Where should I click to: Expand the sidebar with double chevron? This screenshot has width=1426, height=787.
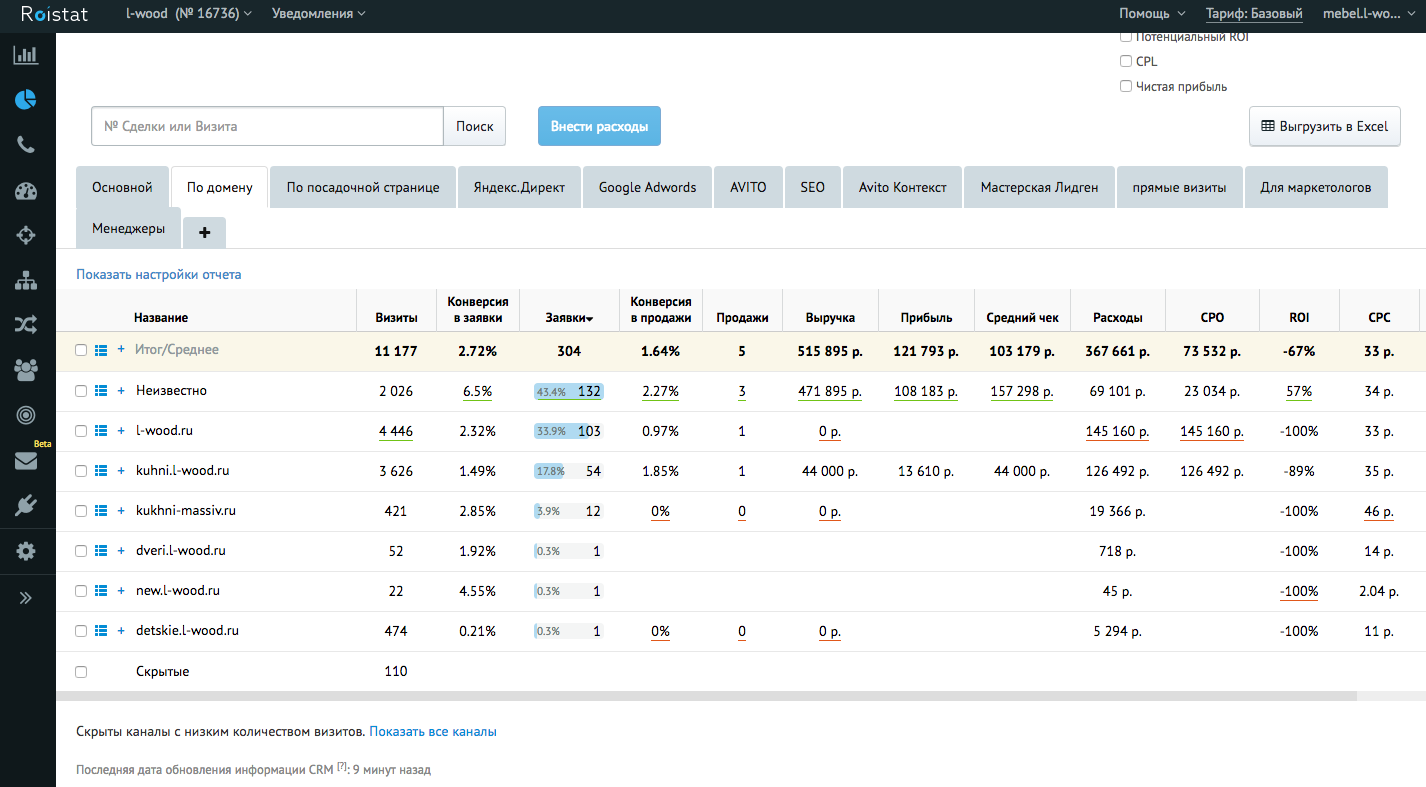(25, 598)
